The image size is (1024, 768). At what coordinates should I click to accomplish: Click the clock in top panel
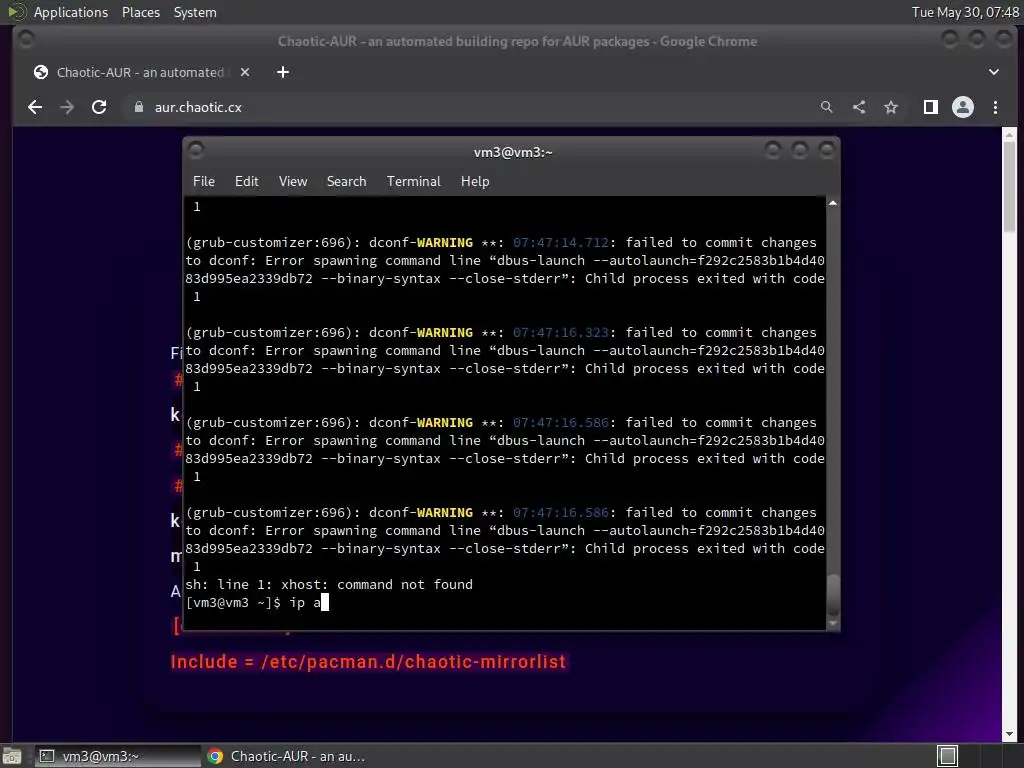click(x=965, y=12)
